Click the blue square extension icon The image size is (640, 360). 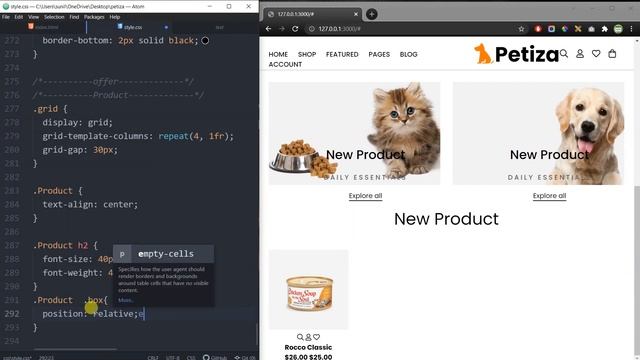click(551, 29)
